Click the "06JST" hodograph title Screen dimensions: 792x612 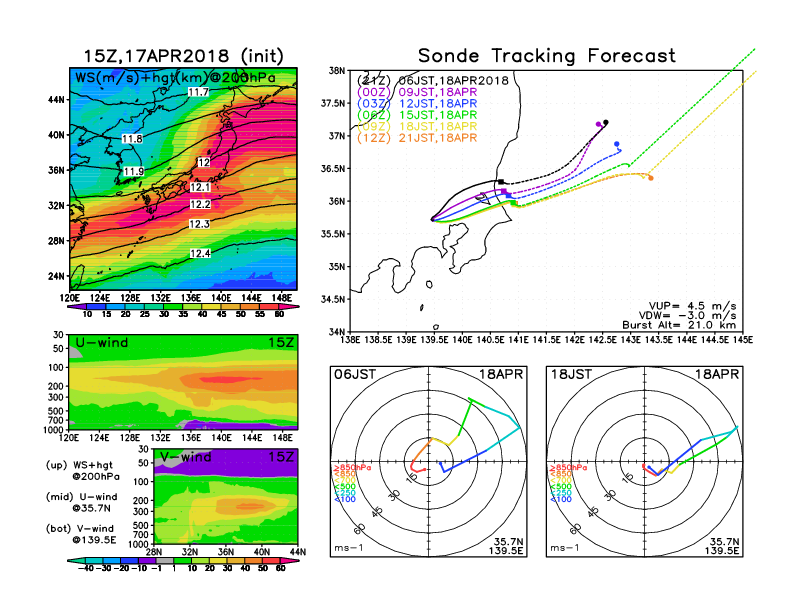pos(355,374)
